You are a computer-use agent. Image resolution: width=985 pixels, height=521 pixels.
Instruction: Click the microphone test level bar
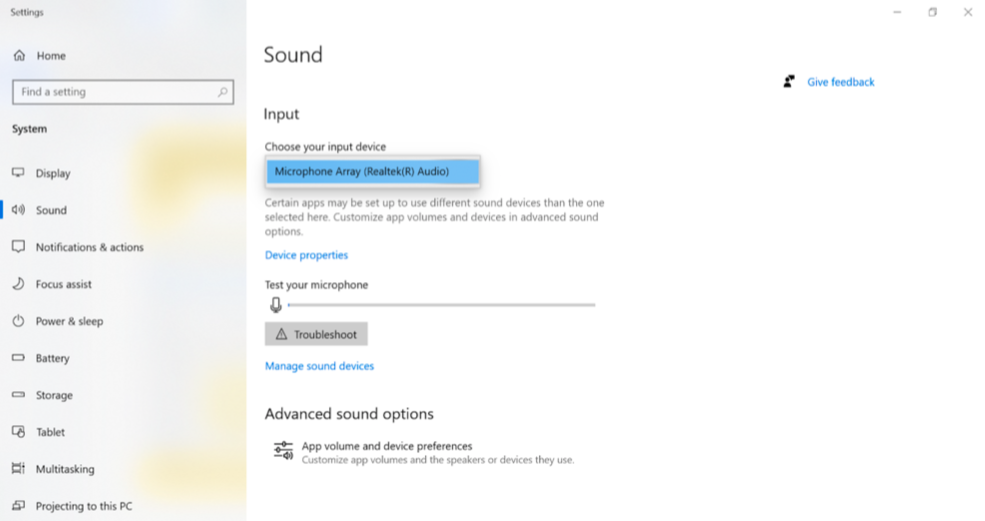pos(442,305)
